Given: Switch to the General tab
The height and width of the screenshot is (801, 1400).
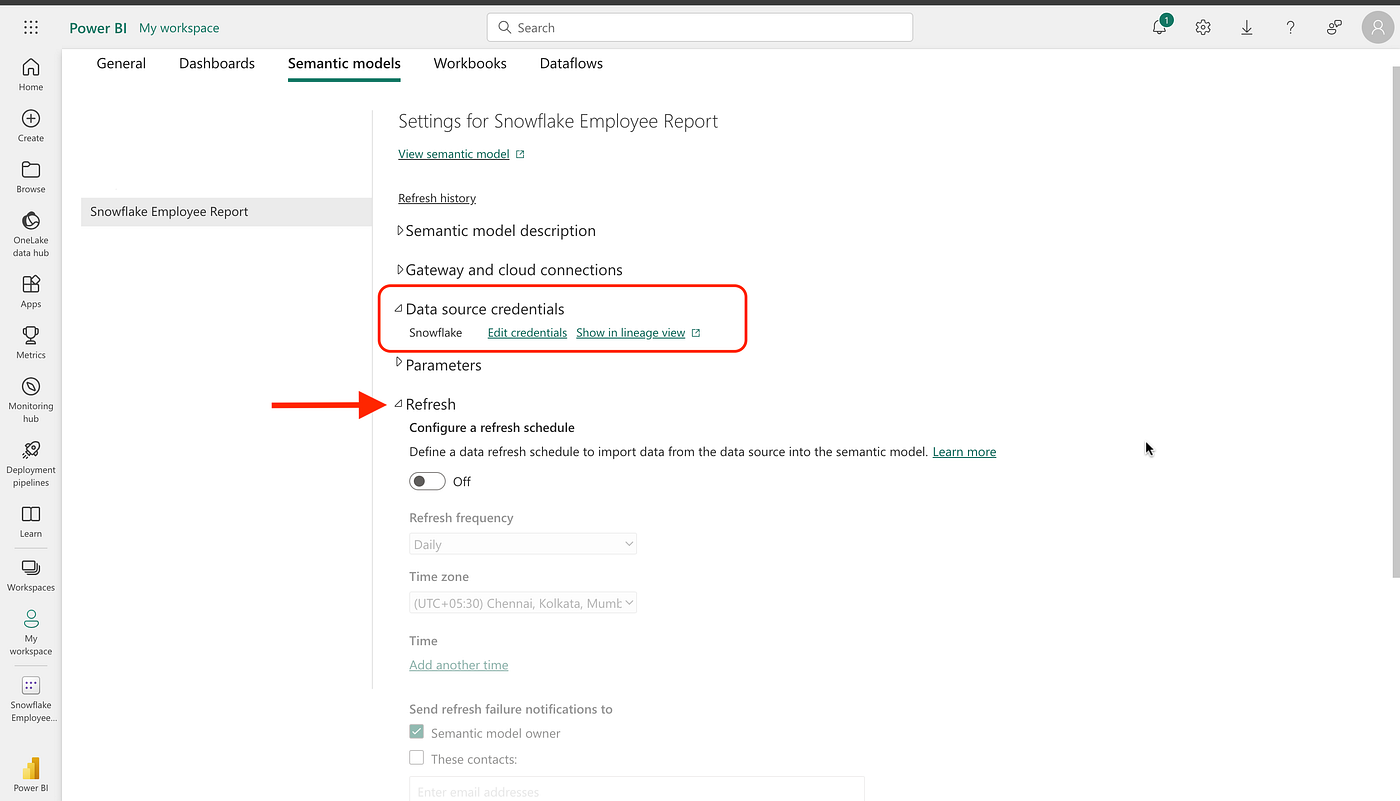Looking at the screenshot, I should coord(121,63).
